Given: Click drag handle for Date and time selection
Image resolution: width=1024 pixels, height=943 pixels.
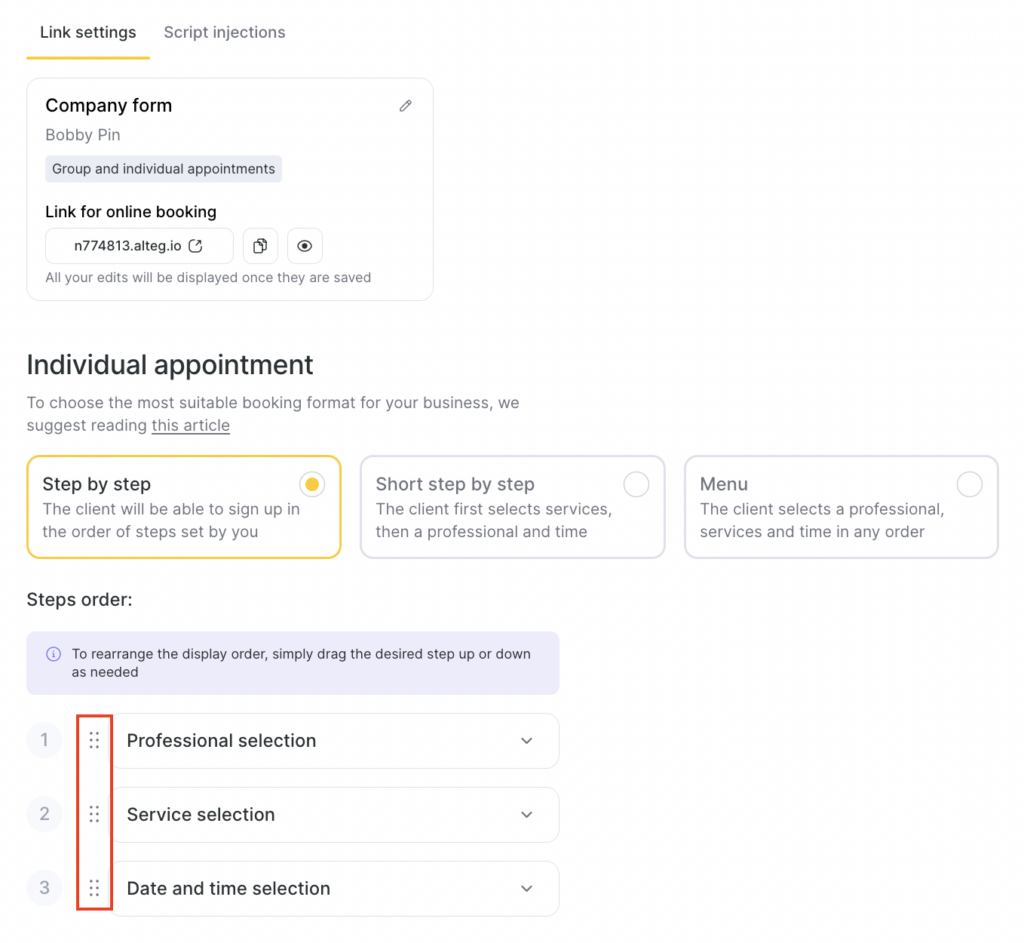Looking at the screenshot, I should pos(94,888).
